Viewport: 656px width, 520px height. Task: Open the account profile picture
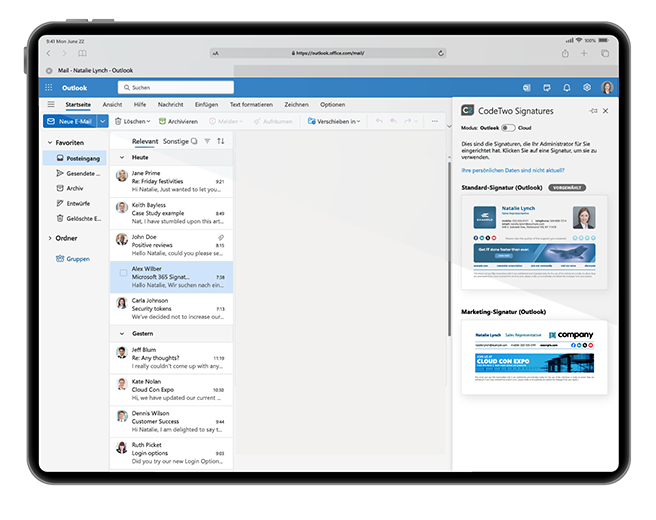[607, 87]
